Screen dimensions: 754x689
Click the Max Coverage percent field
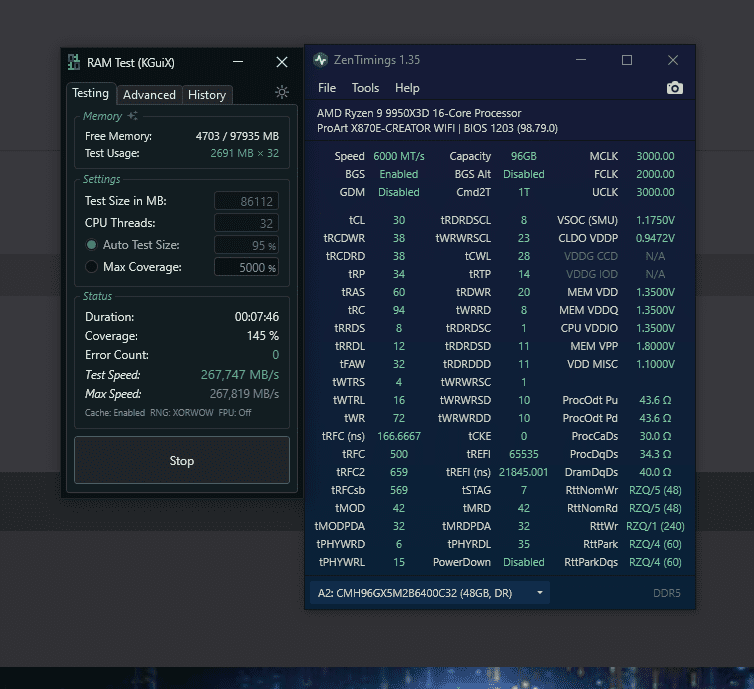tap(246, 267)
